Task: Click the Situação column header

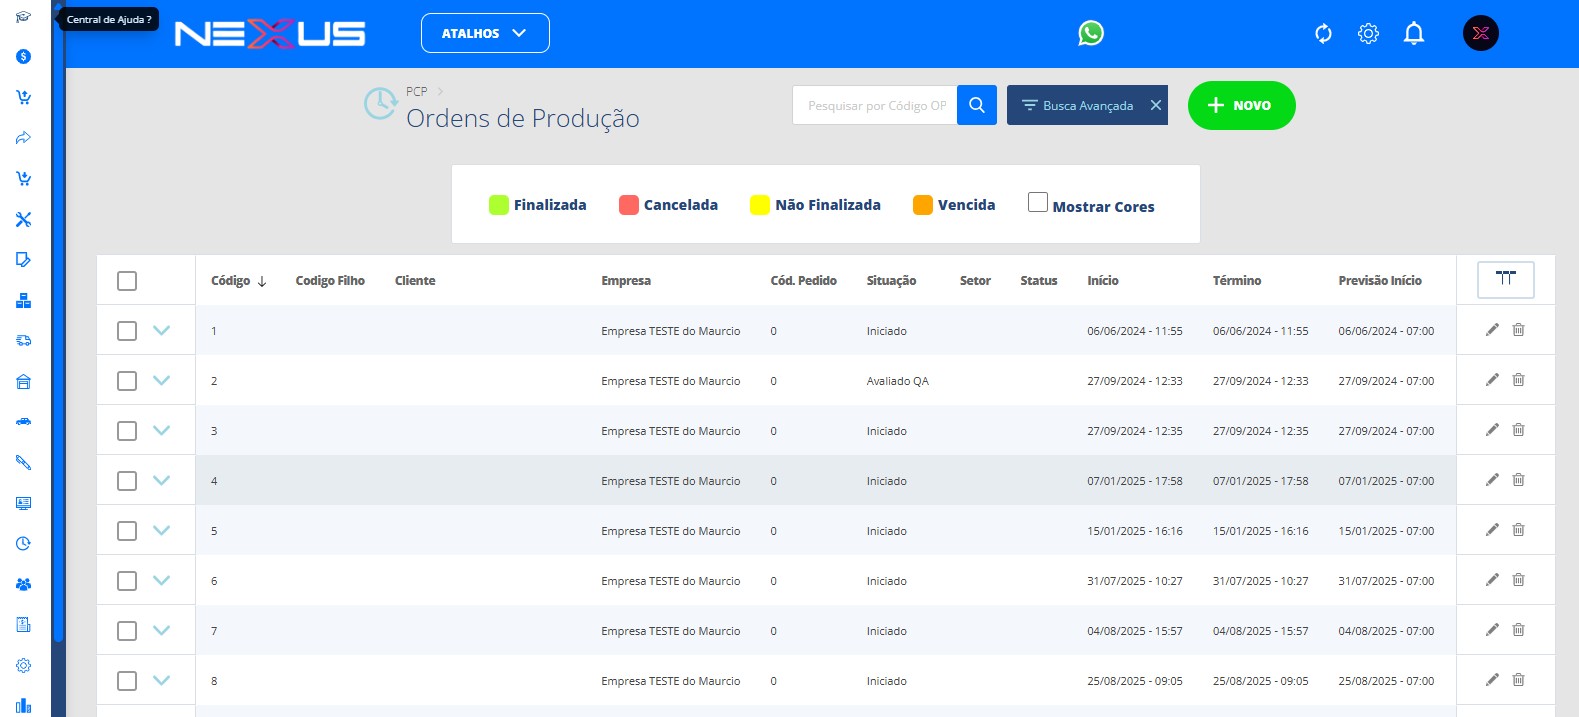Action: pos(891,281)
